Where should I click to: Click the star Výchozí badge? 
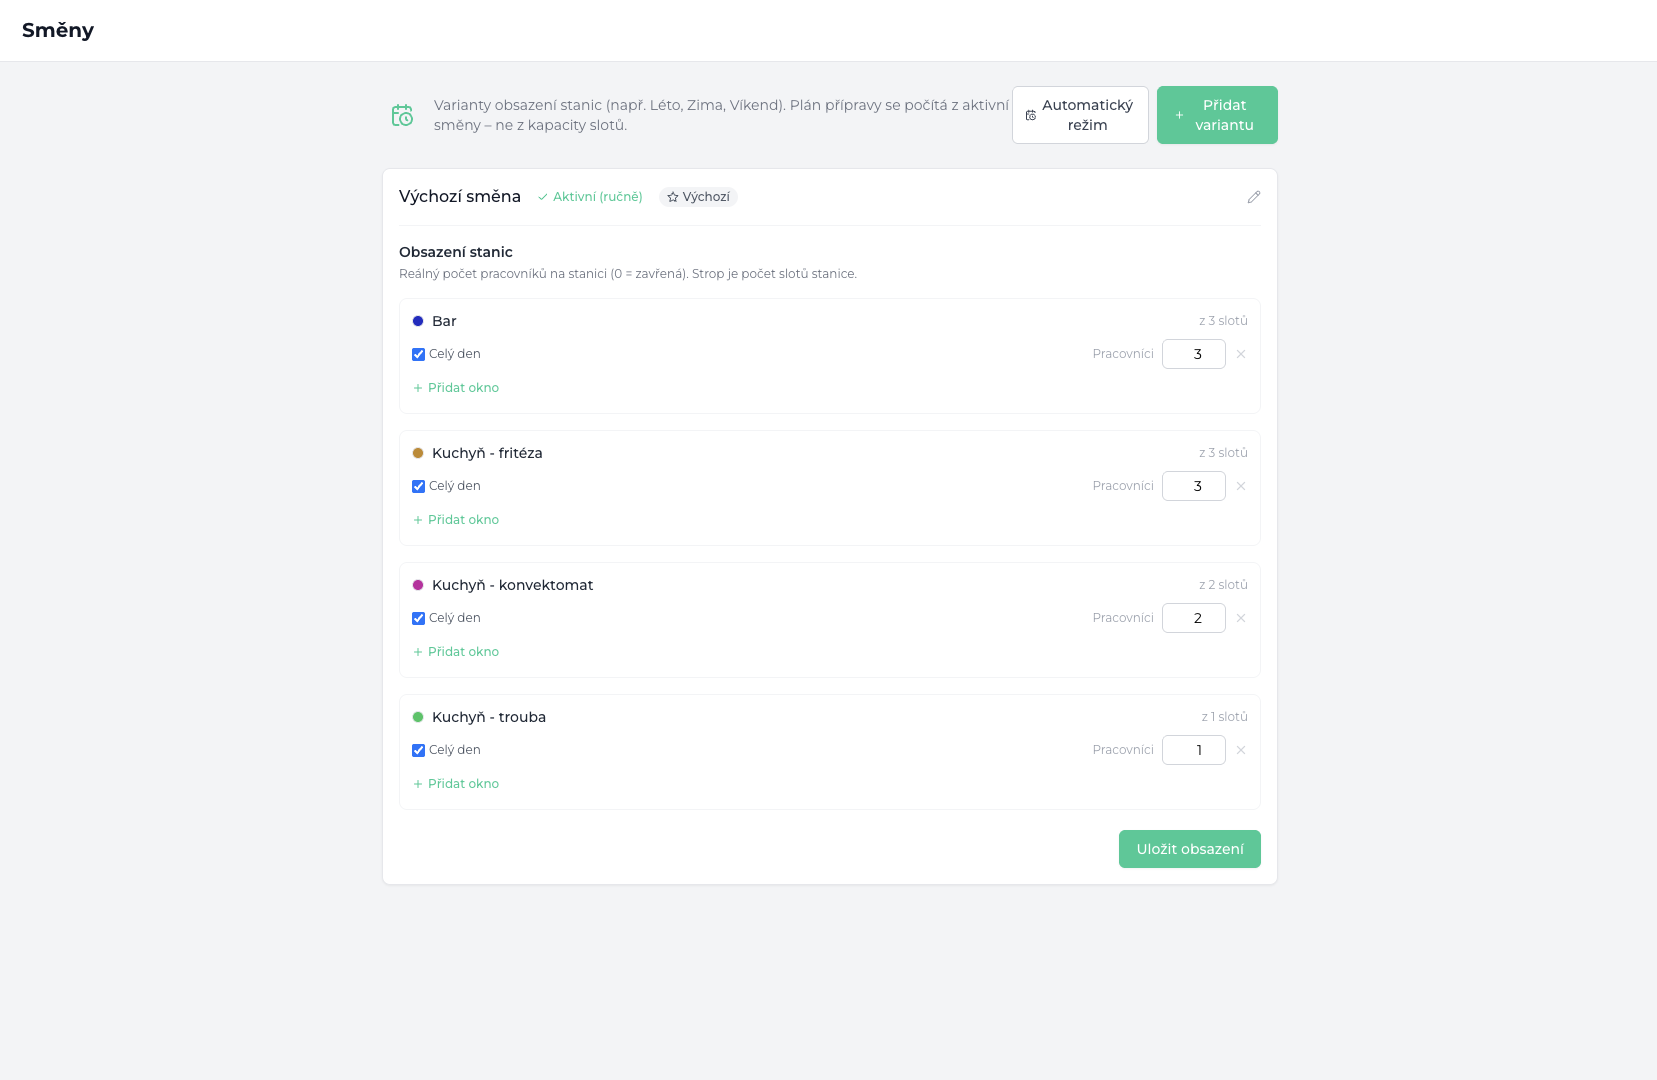[x=698, y=197]
